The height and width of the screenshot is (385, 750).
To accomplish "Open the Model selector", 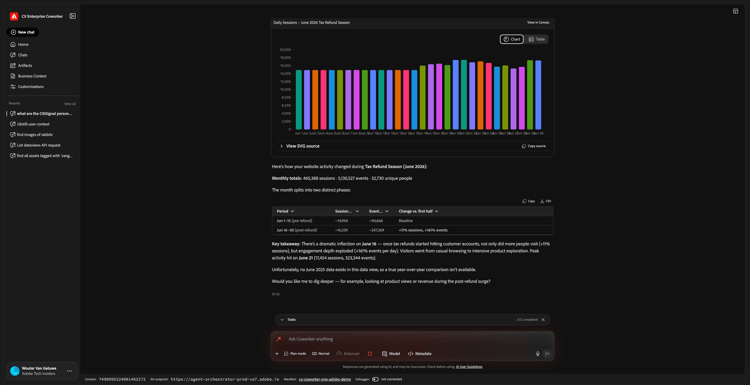I will click(x=391, y=354).
